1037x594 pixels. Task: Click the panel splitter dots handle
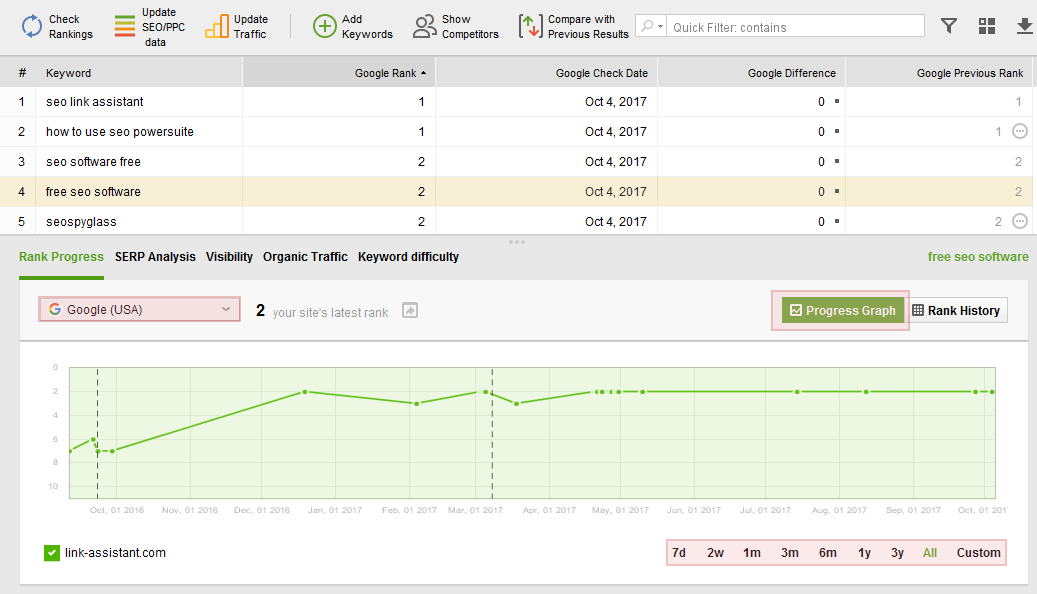point(517,242)
